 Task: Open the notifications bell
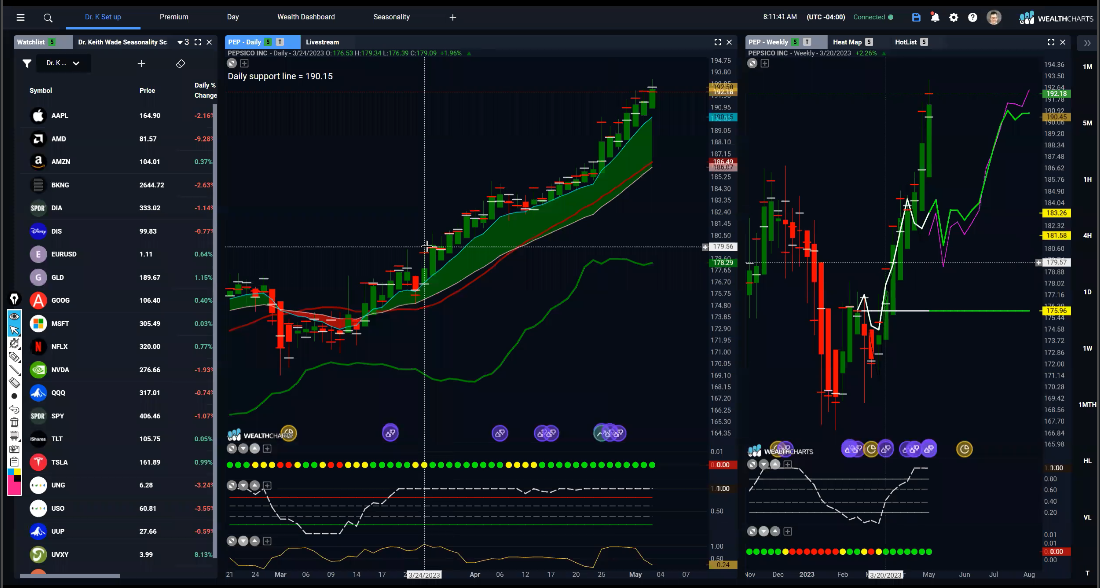click(934, 18)
